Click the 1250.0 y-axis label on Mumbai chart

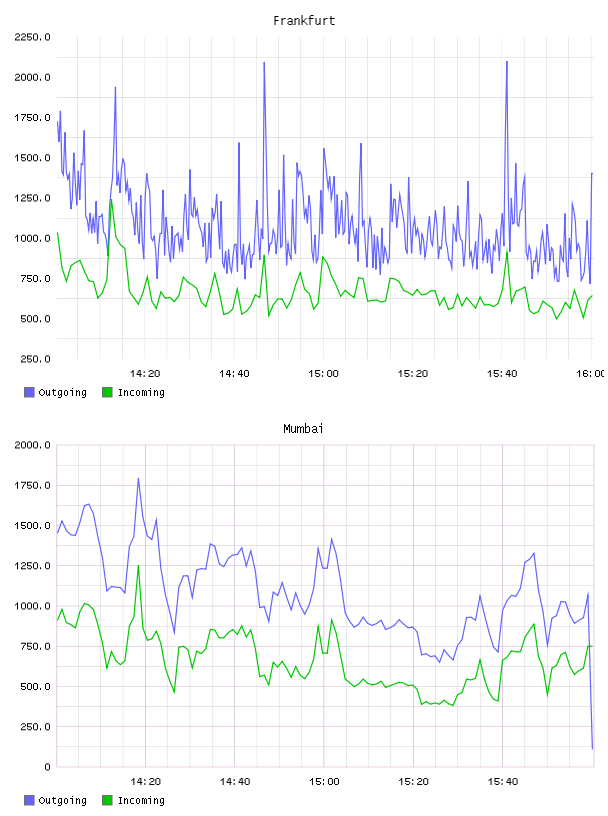(x=33, y=566)
